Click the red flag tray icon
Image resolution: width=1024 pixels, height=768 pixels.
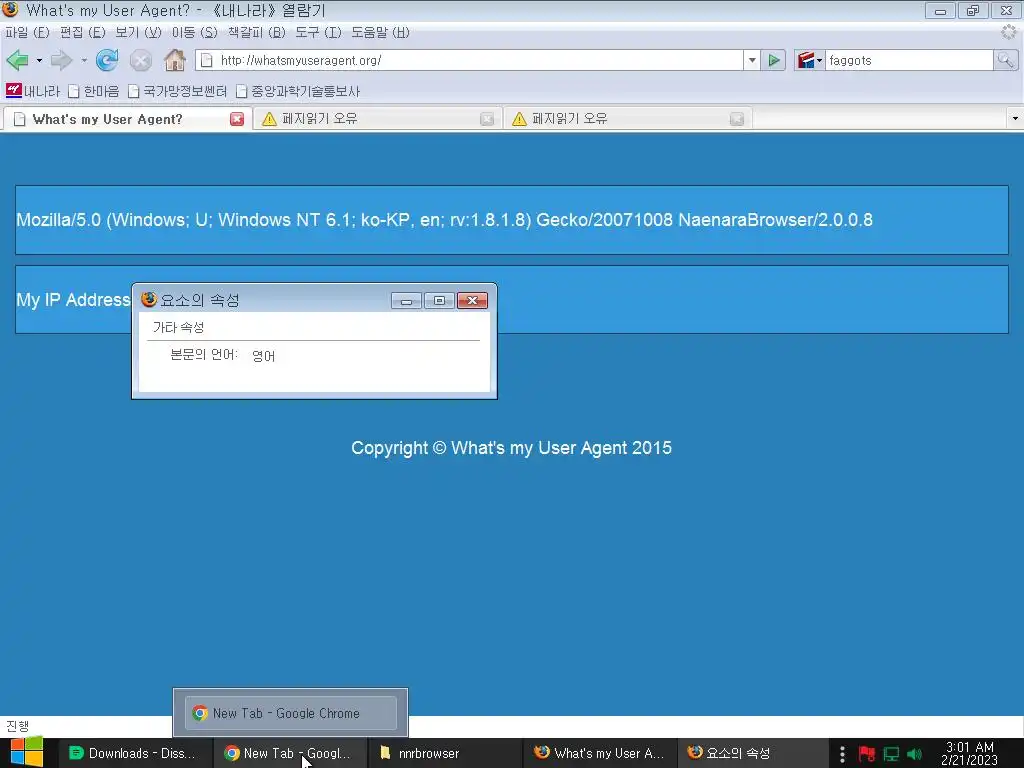click(867, 754)
